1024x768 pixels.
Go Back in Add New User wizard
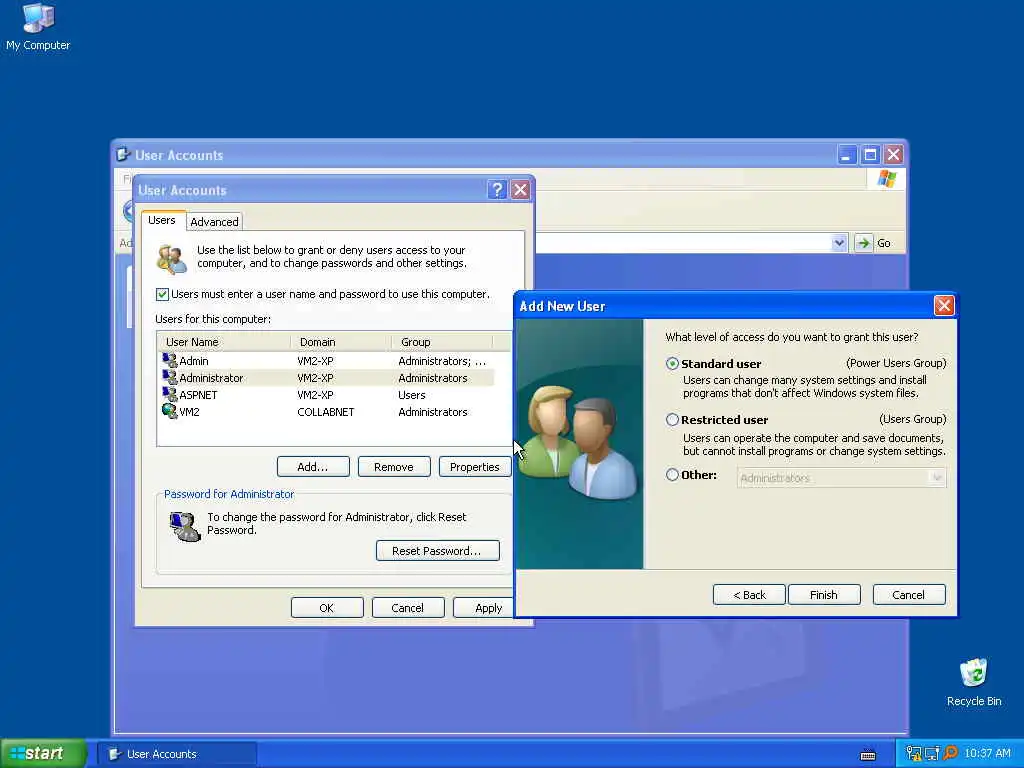749,595
